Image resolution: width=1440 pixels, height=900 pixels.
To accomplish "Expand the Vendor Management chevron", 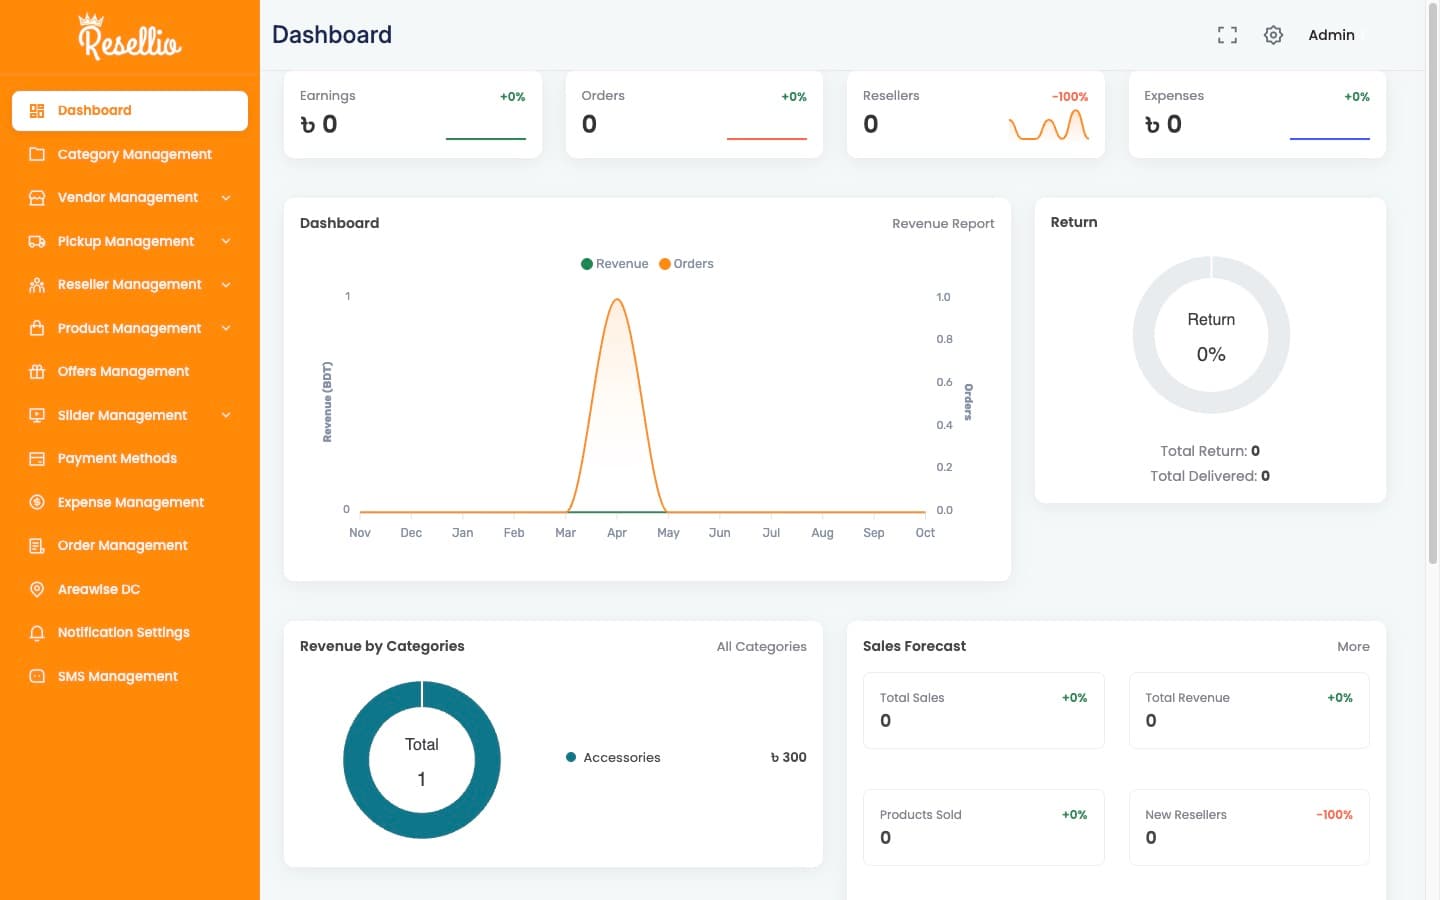I will click(226, 198).
